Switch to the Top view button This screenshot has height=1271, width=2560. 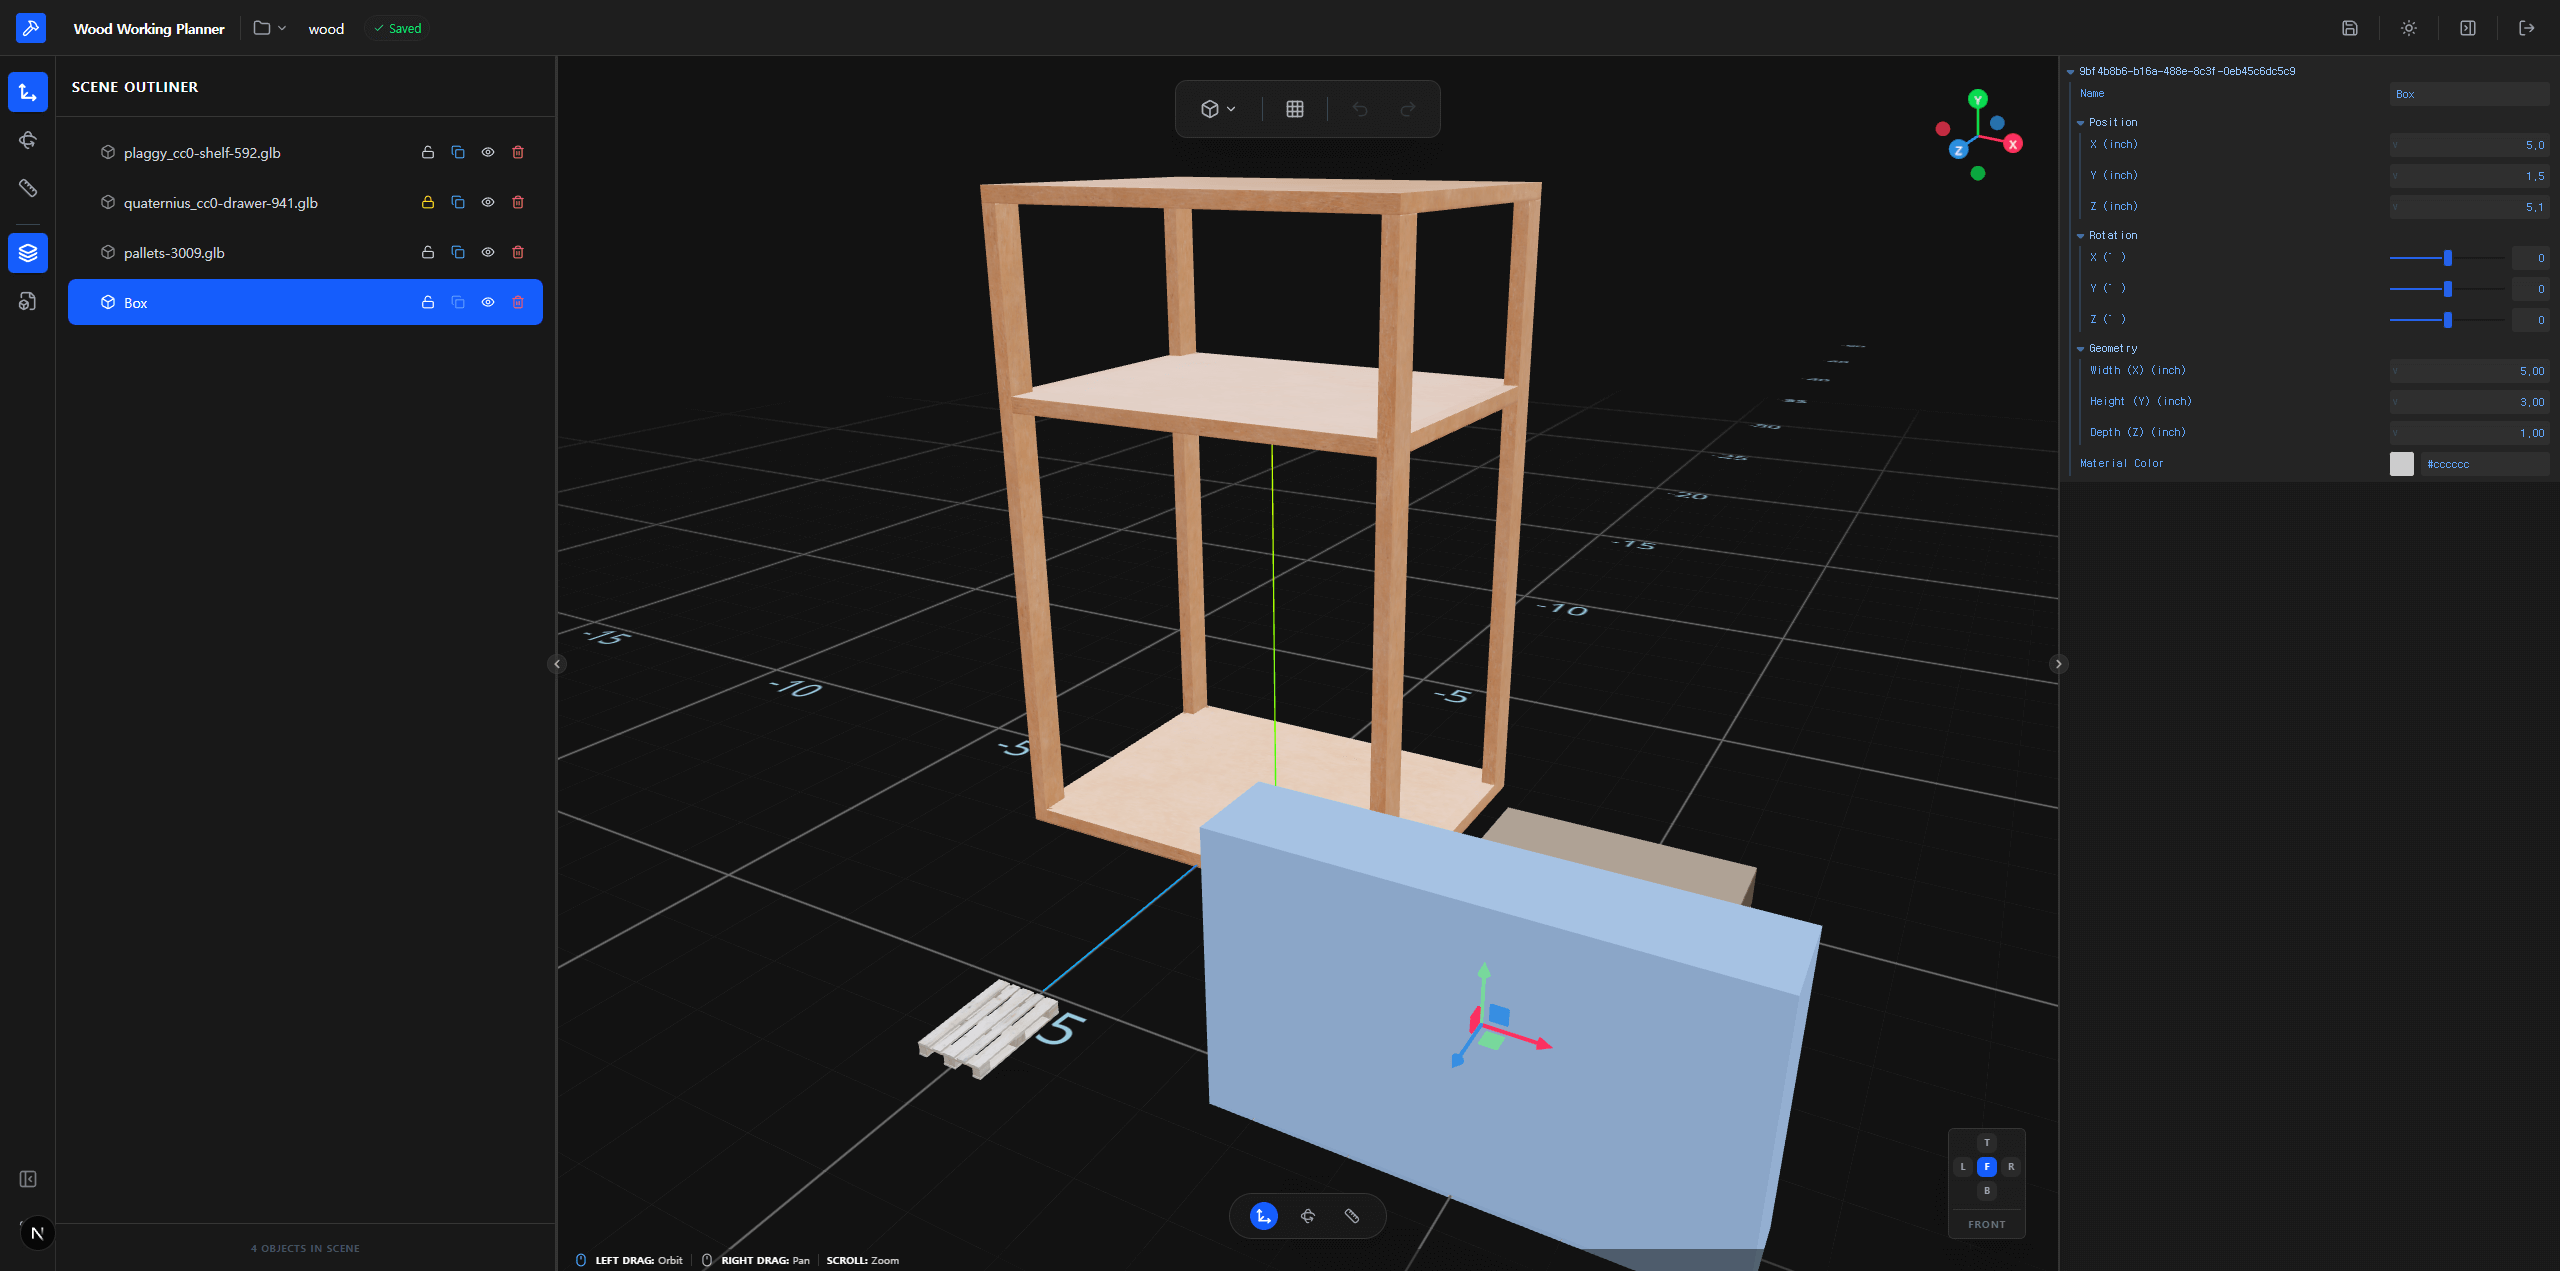[x=1987, y=1142]
